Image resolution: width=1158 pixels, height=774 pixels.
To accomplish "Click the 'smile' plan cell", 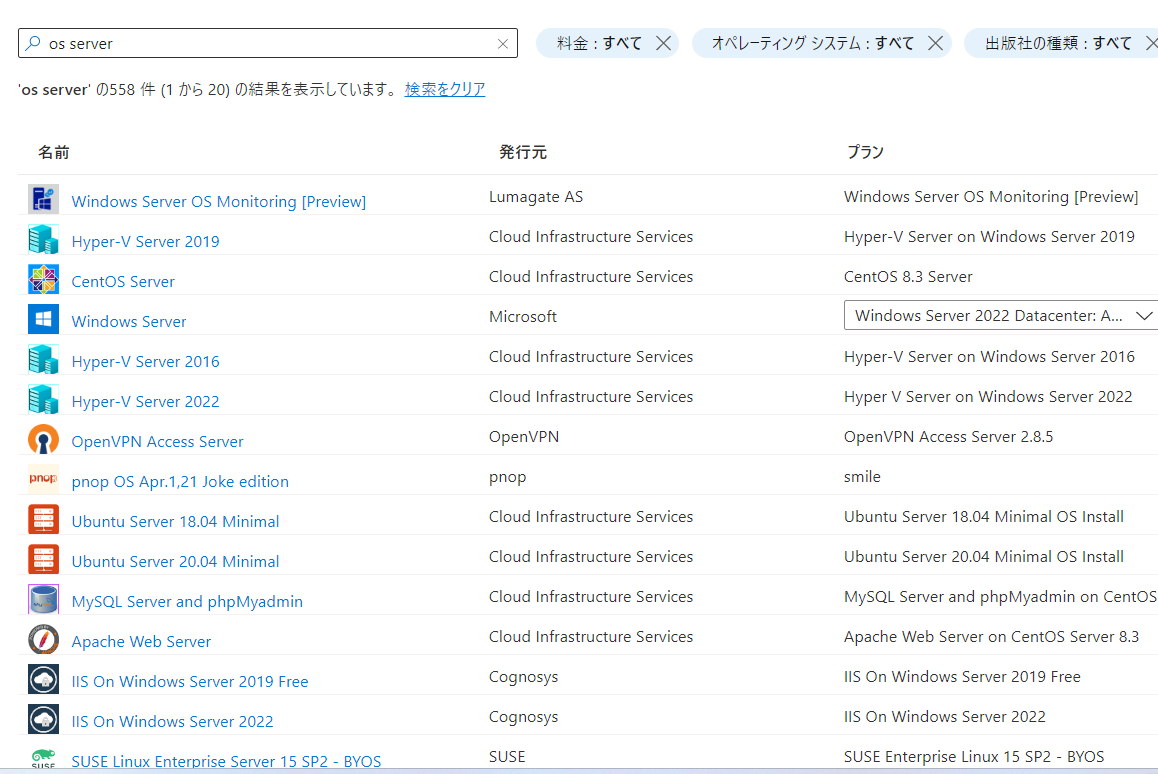I will tap(863, 476).
